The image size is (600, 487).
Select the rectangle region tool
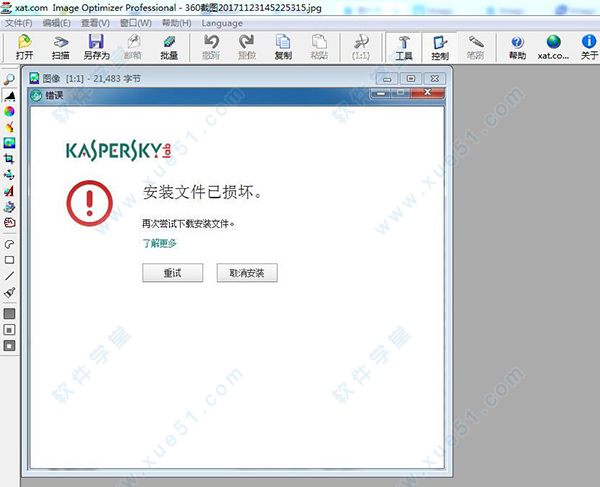pos(9,260)
